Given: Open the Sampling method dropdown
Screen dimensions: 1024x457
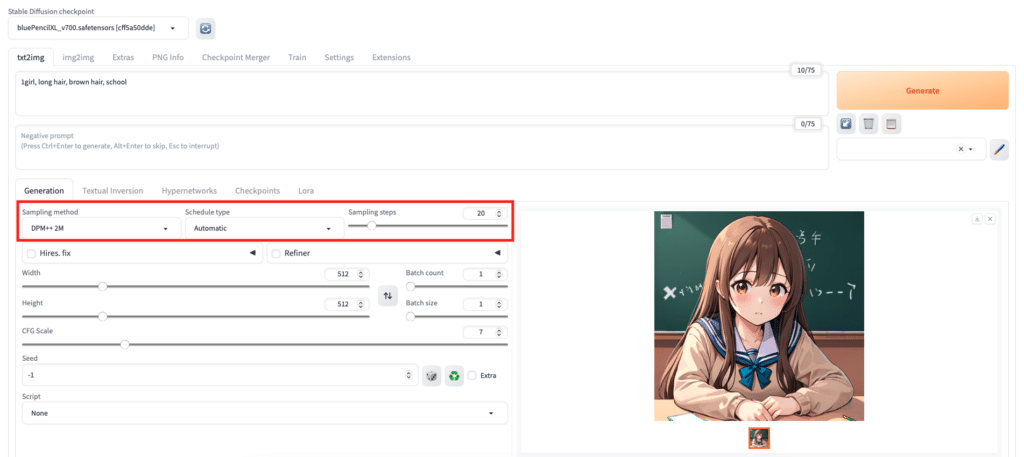Looking at the screenshot, I should pos(98,229).
